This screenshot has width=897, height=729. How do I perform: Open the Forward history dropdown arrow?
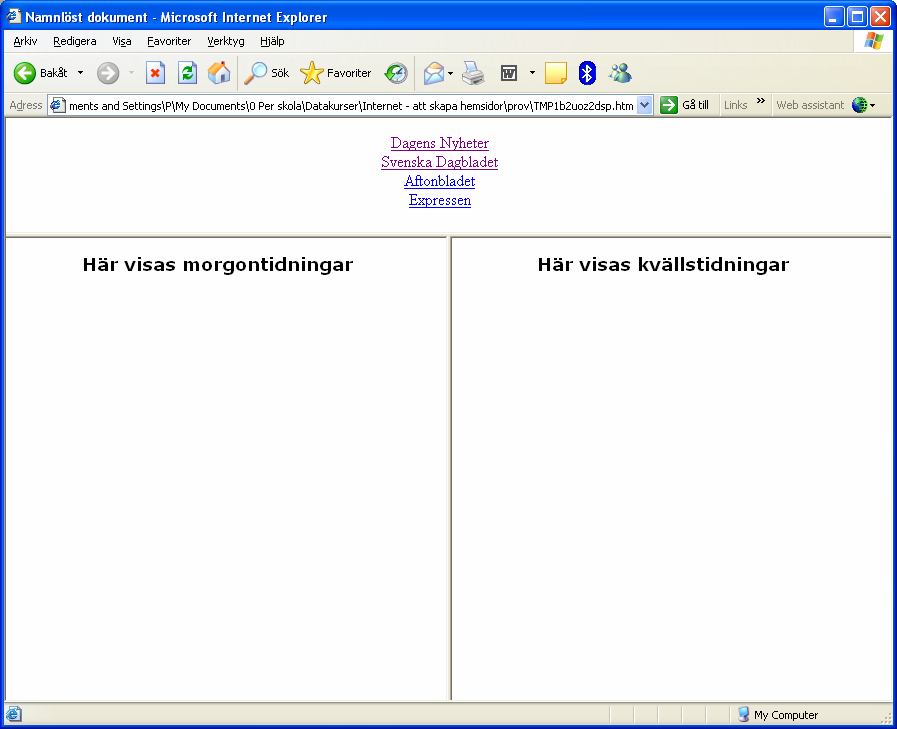[131, 73]
